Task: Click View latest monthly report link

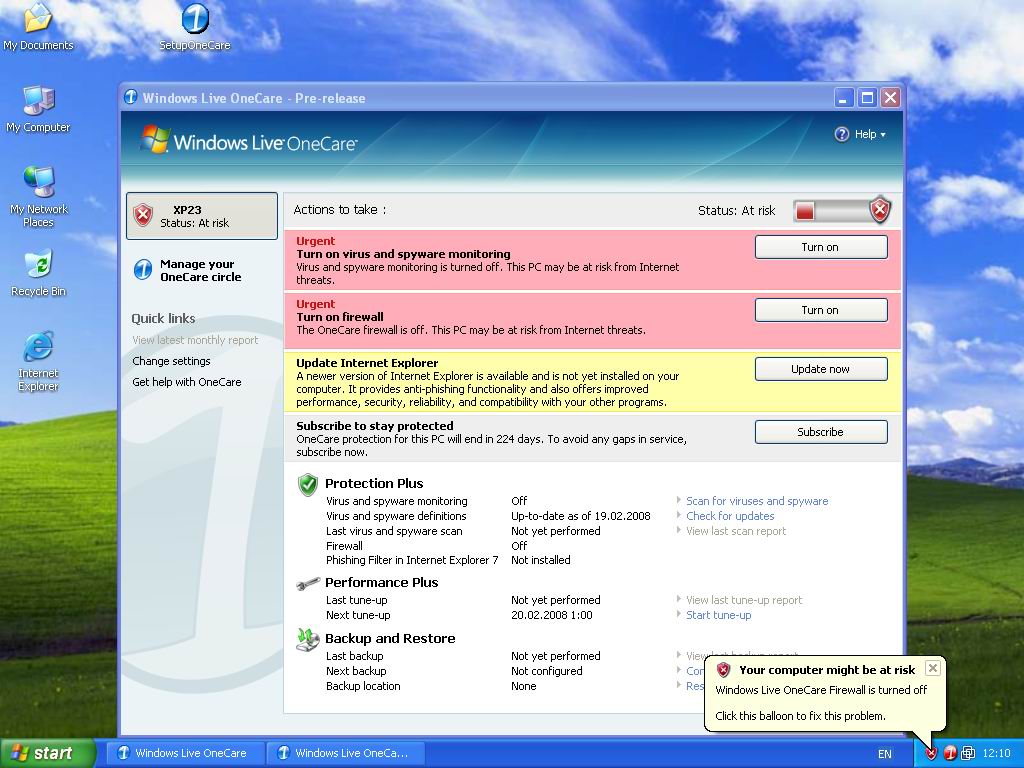Action: click(x=195, y=340)
